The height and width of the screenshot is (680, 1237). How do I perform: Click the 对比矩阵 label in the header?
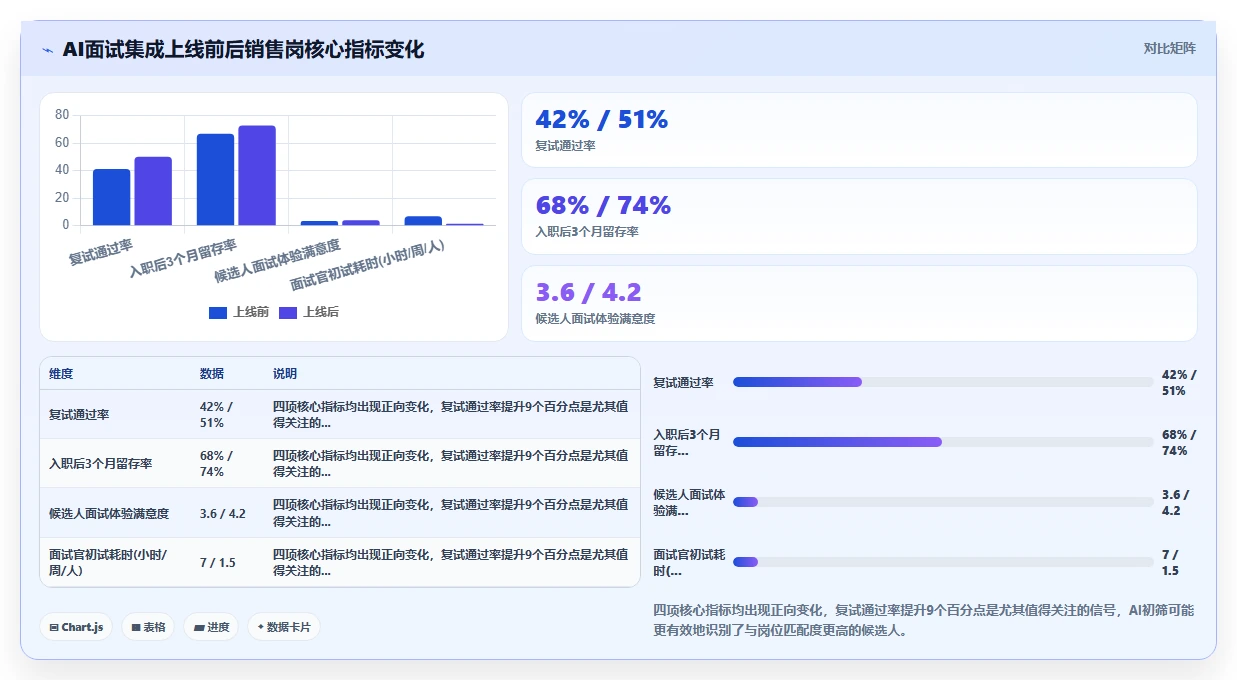[x=1169, y=48]
